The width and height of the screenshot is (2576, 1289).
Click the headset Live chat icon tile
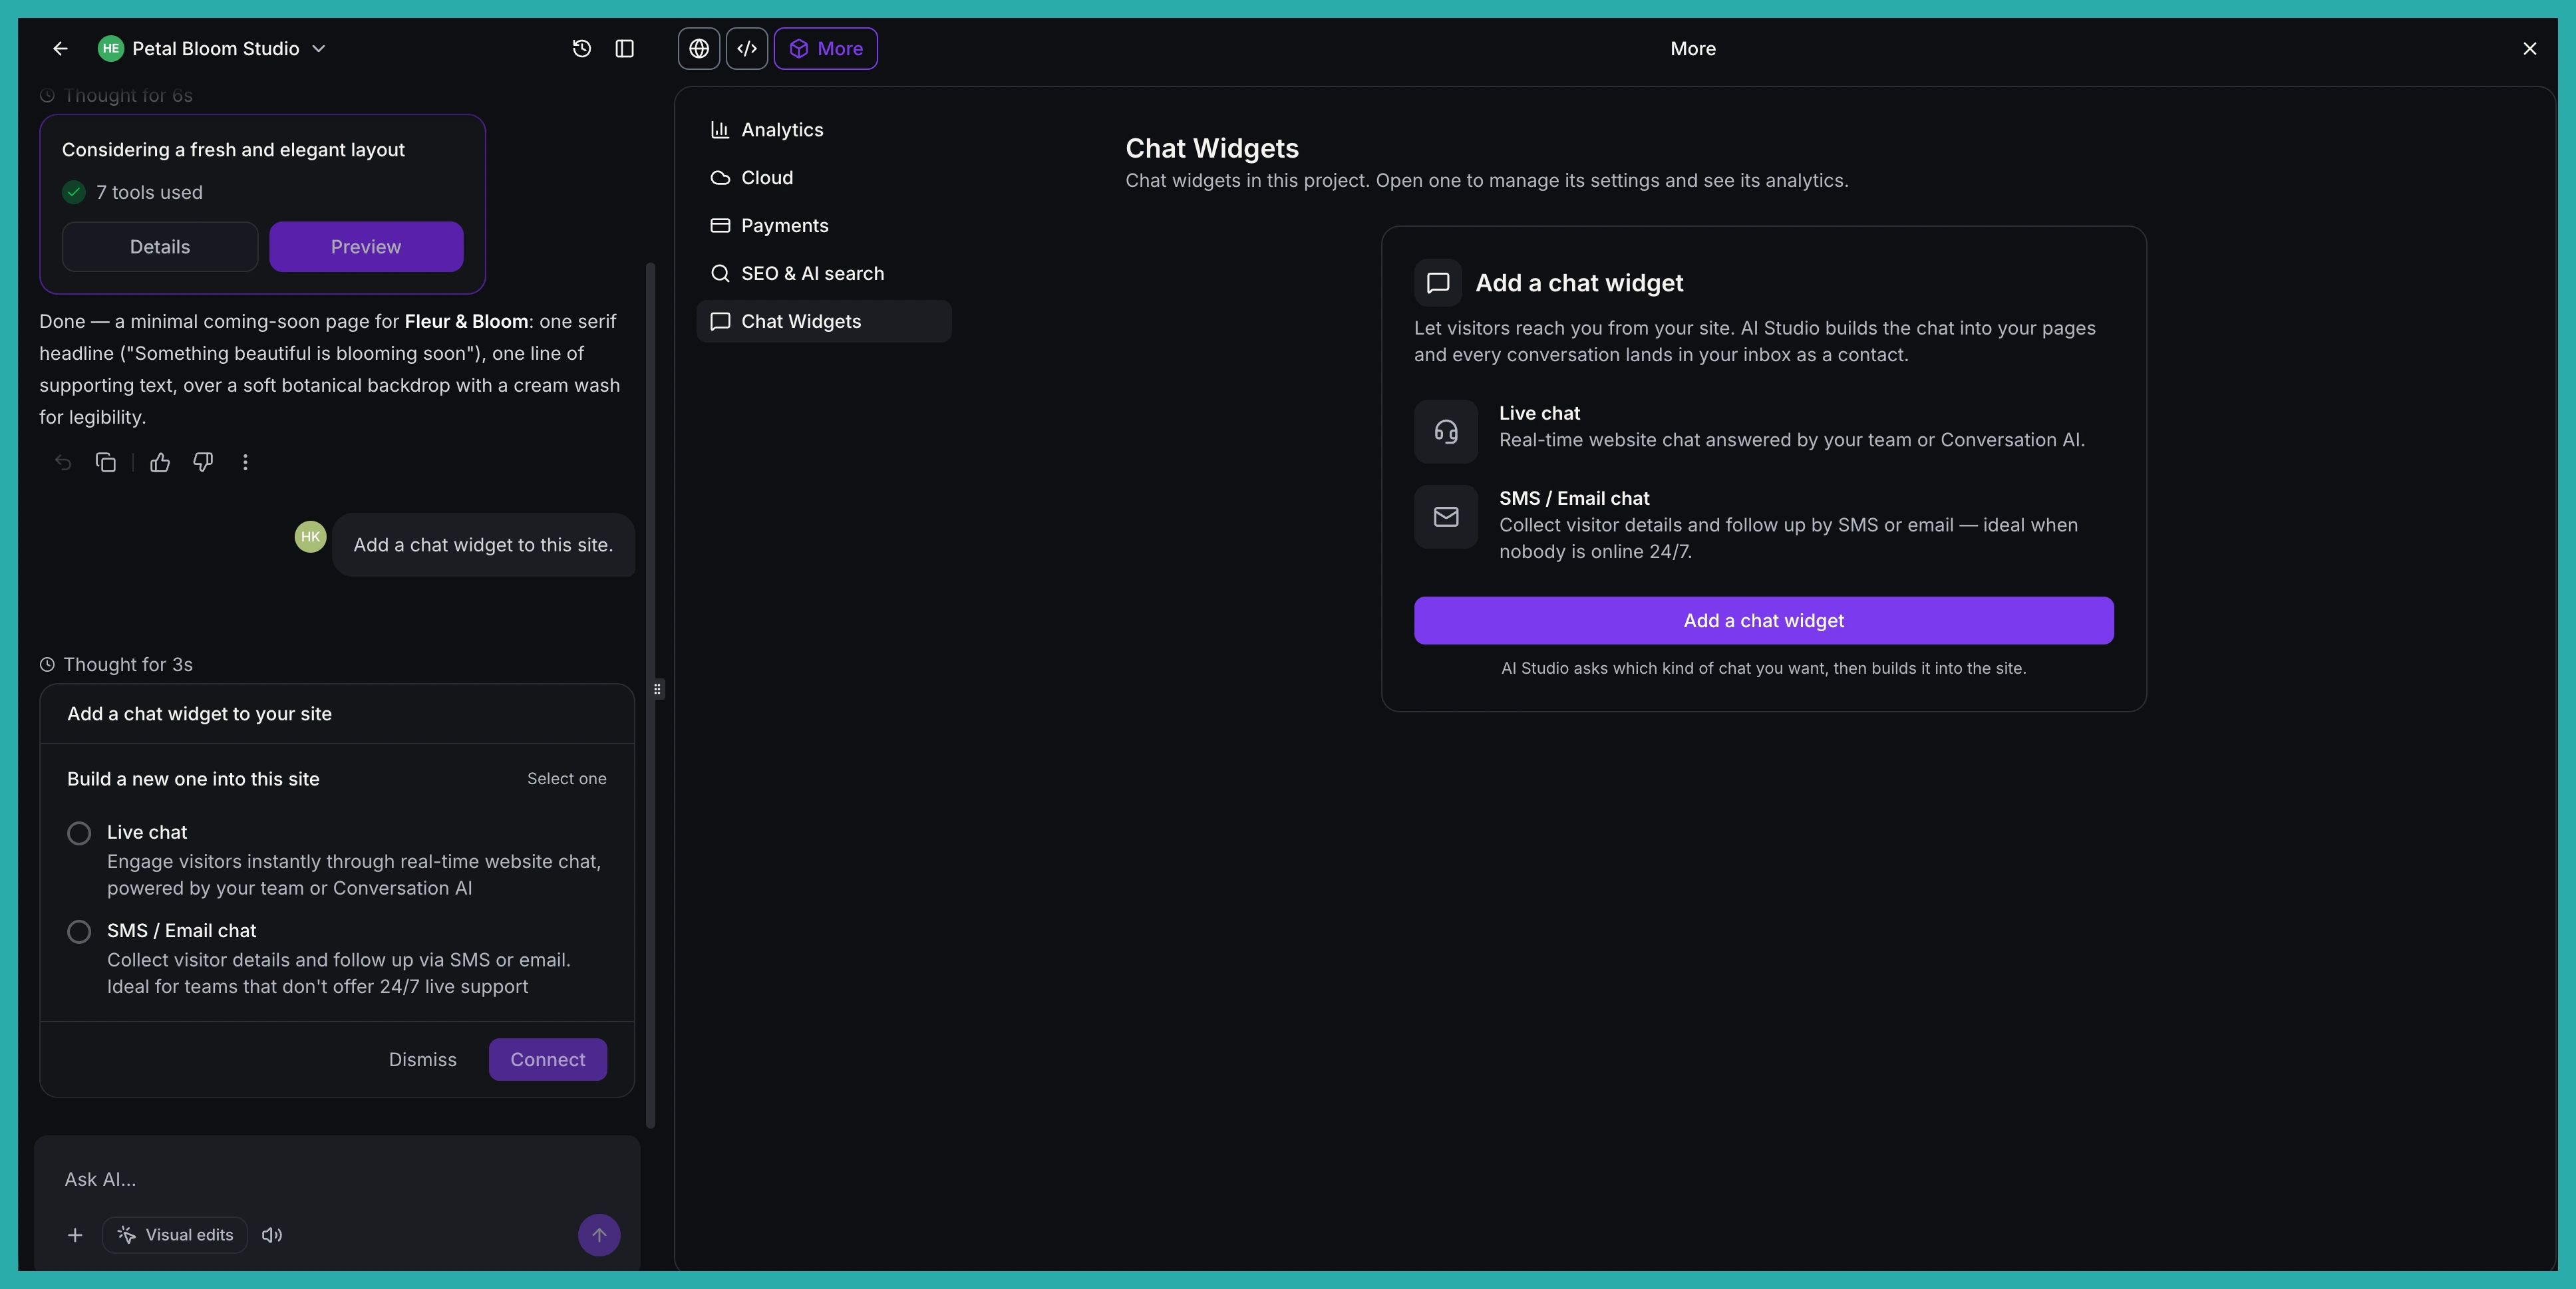pos(1446,431)
